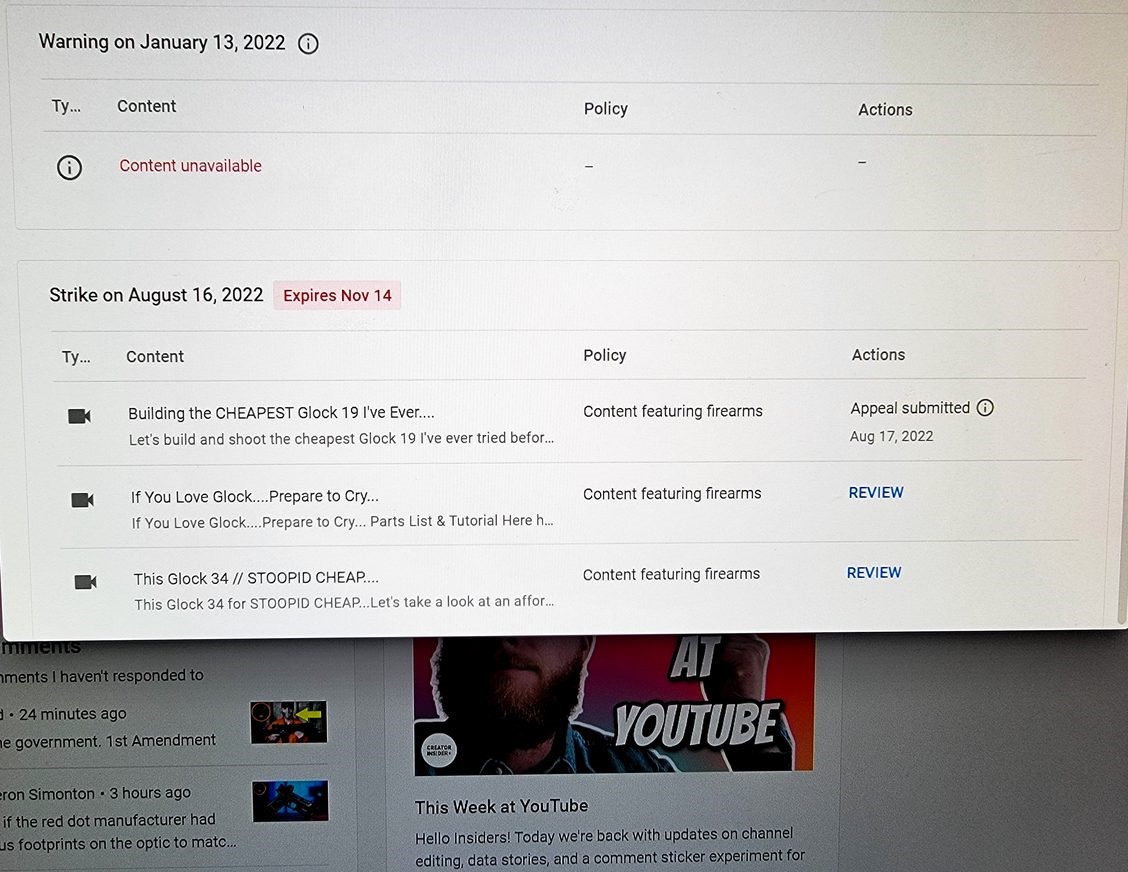Click description This Glock 34 for STOOPID CHEAP
The width and height of the screenshot is (1128, 872).
click(x=344, y=603)
